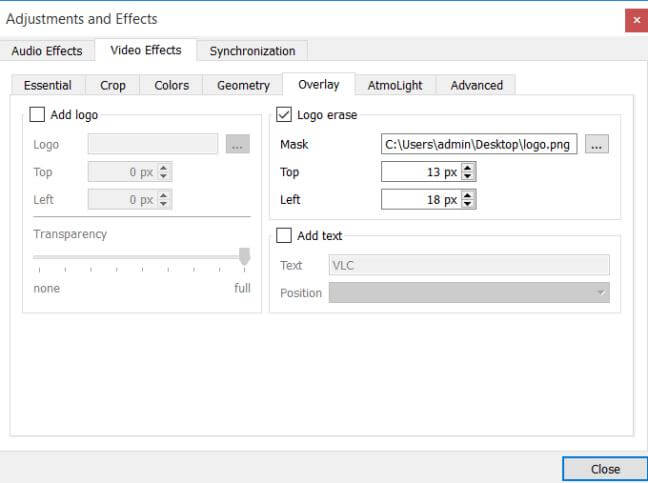Image resolution: width=648 pixels, height=483 pixels.
Task: Click the 'none' label under Transparency
Action: pyautogui.click(x=47, y=288)
